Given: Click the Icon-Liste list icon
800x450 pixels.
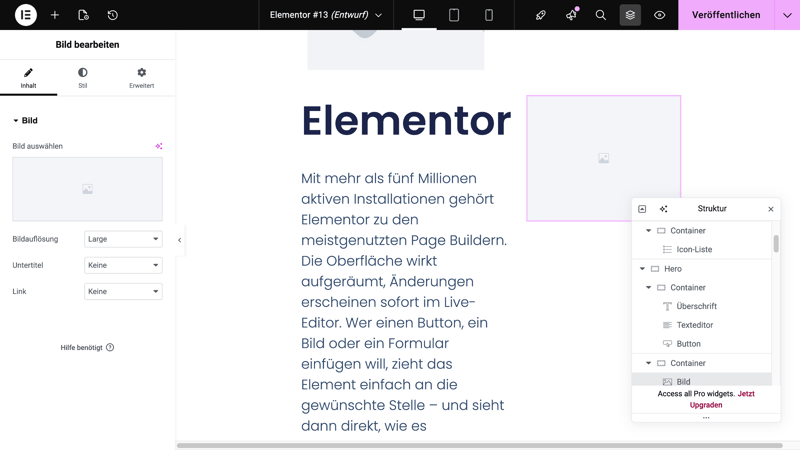Looking at the screenshot, I should click(667, 249).
